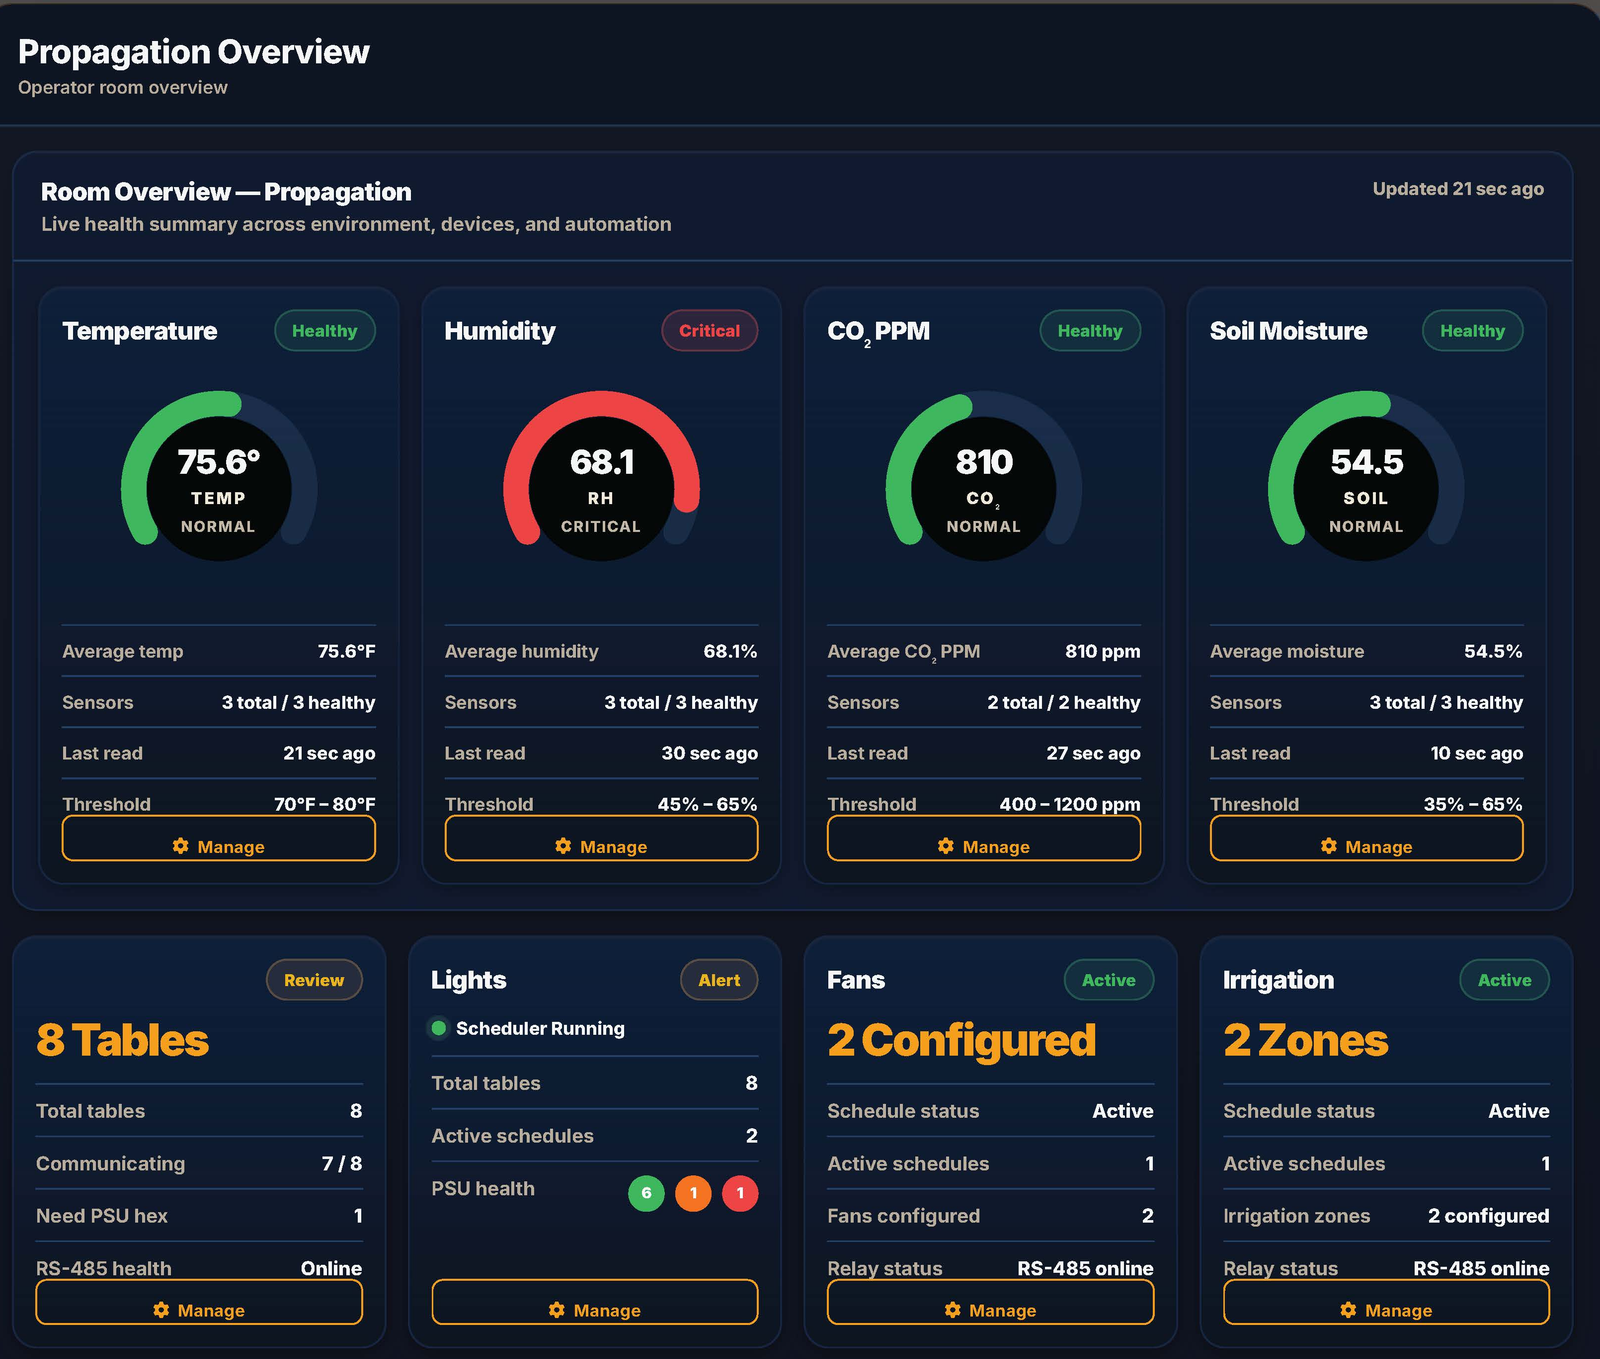Click 'Updated 21 sec ago' timestamp

[1458, 189]
